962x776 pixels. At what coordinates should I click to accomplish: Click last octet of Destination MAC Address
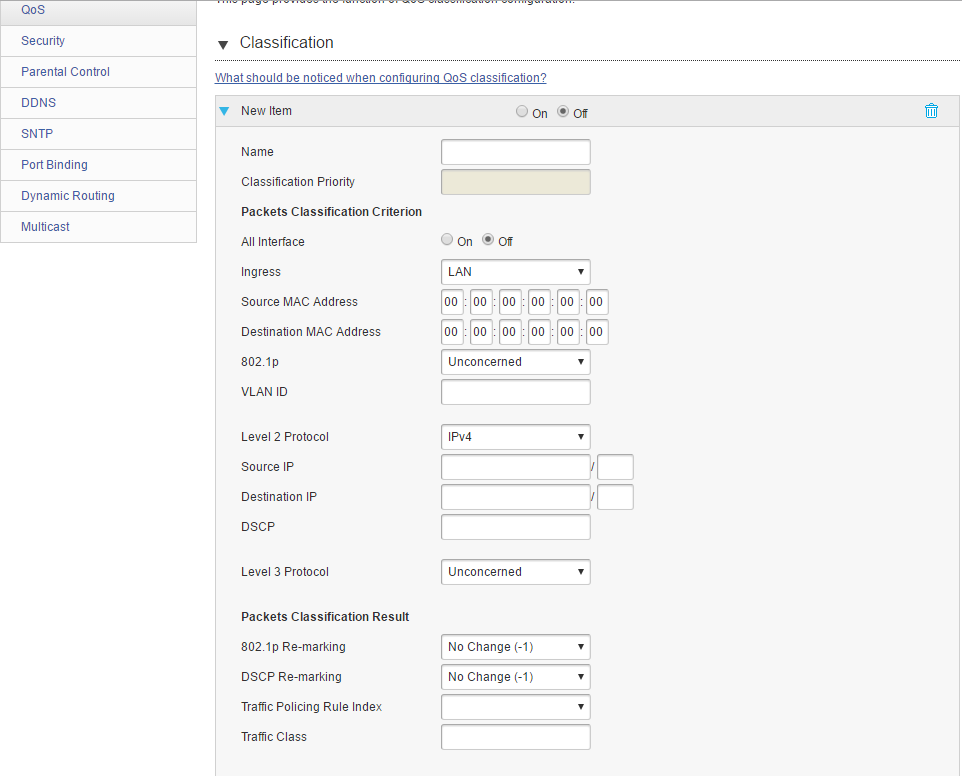point(597,332)
